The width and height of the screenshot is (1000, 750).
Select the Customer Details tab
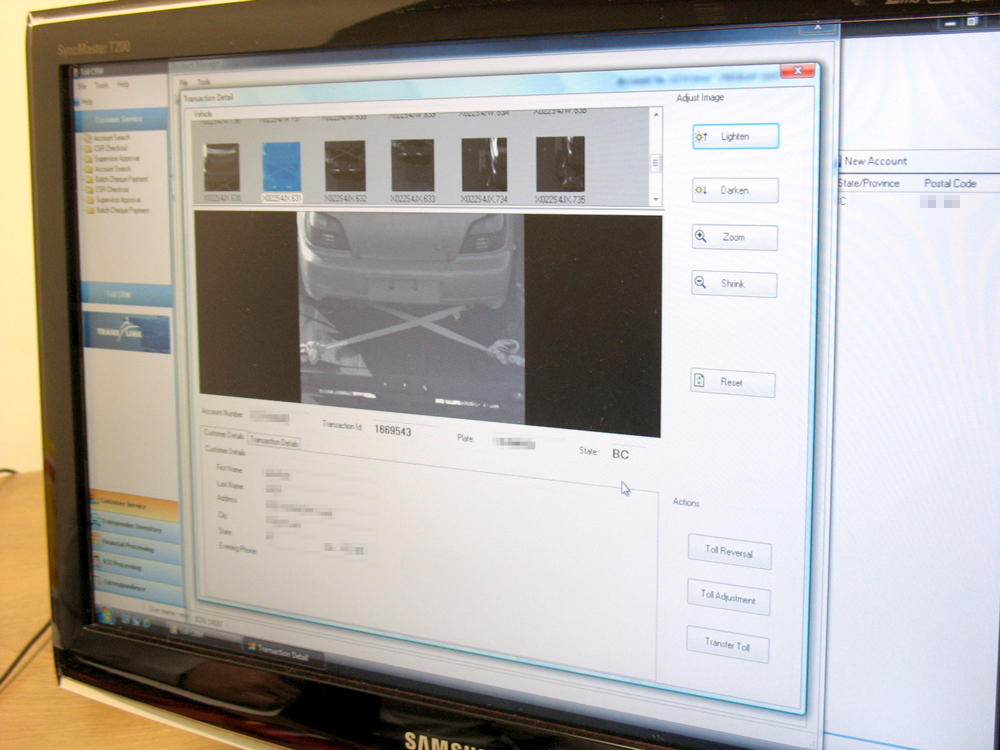[x=223, y=434]
